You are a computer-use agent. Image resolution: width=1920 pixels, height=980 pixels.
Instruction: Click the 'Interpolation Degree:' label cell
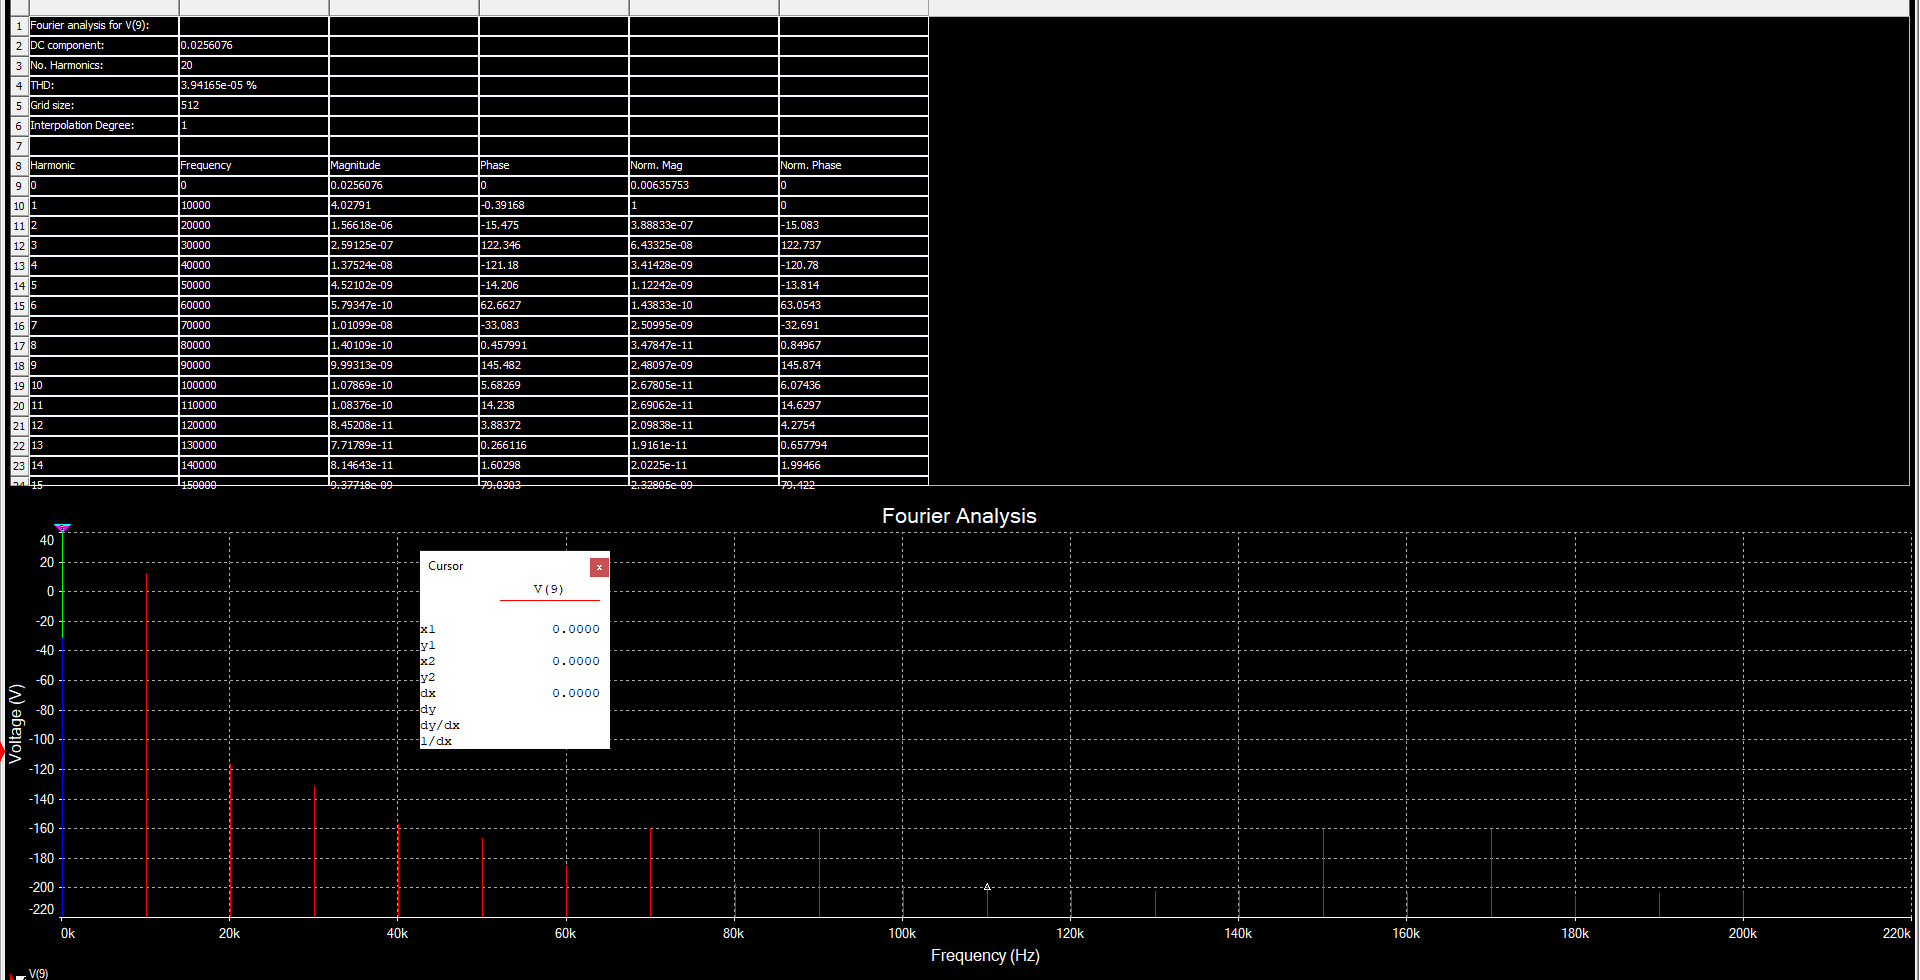pyautogui.click(x=104, y=126)
